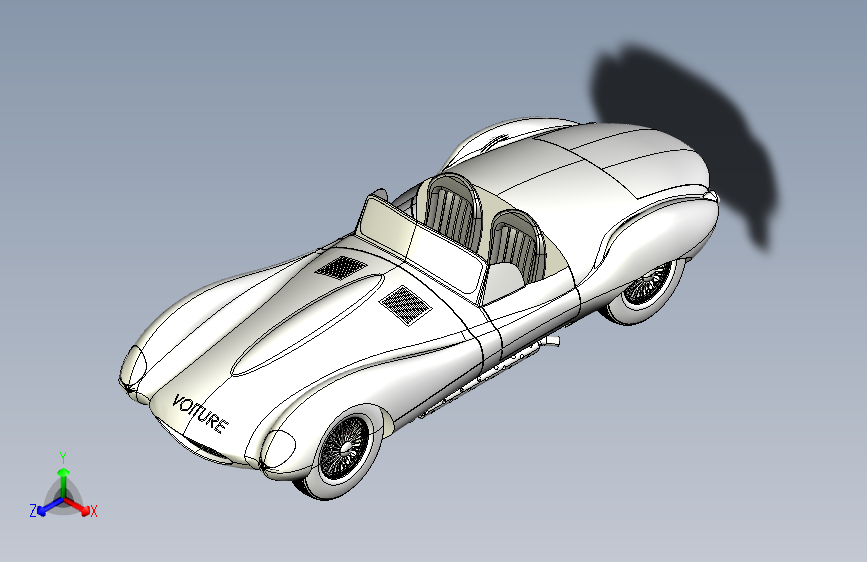Select the headlight beside the front wheel
The image size is (867, 562).
(x=278, y=448)
